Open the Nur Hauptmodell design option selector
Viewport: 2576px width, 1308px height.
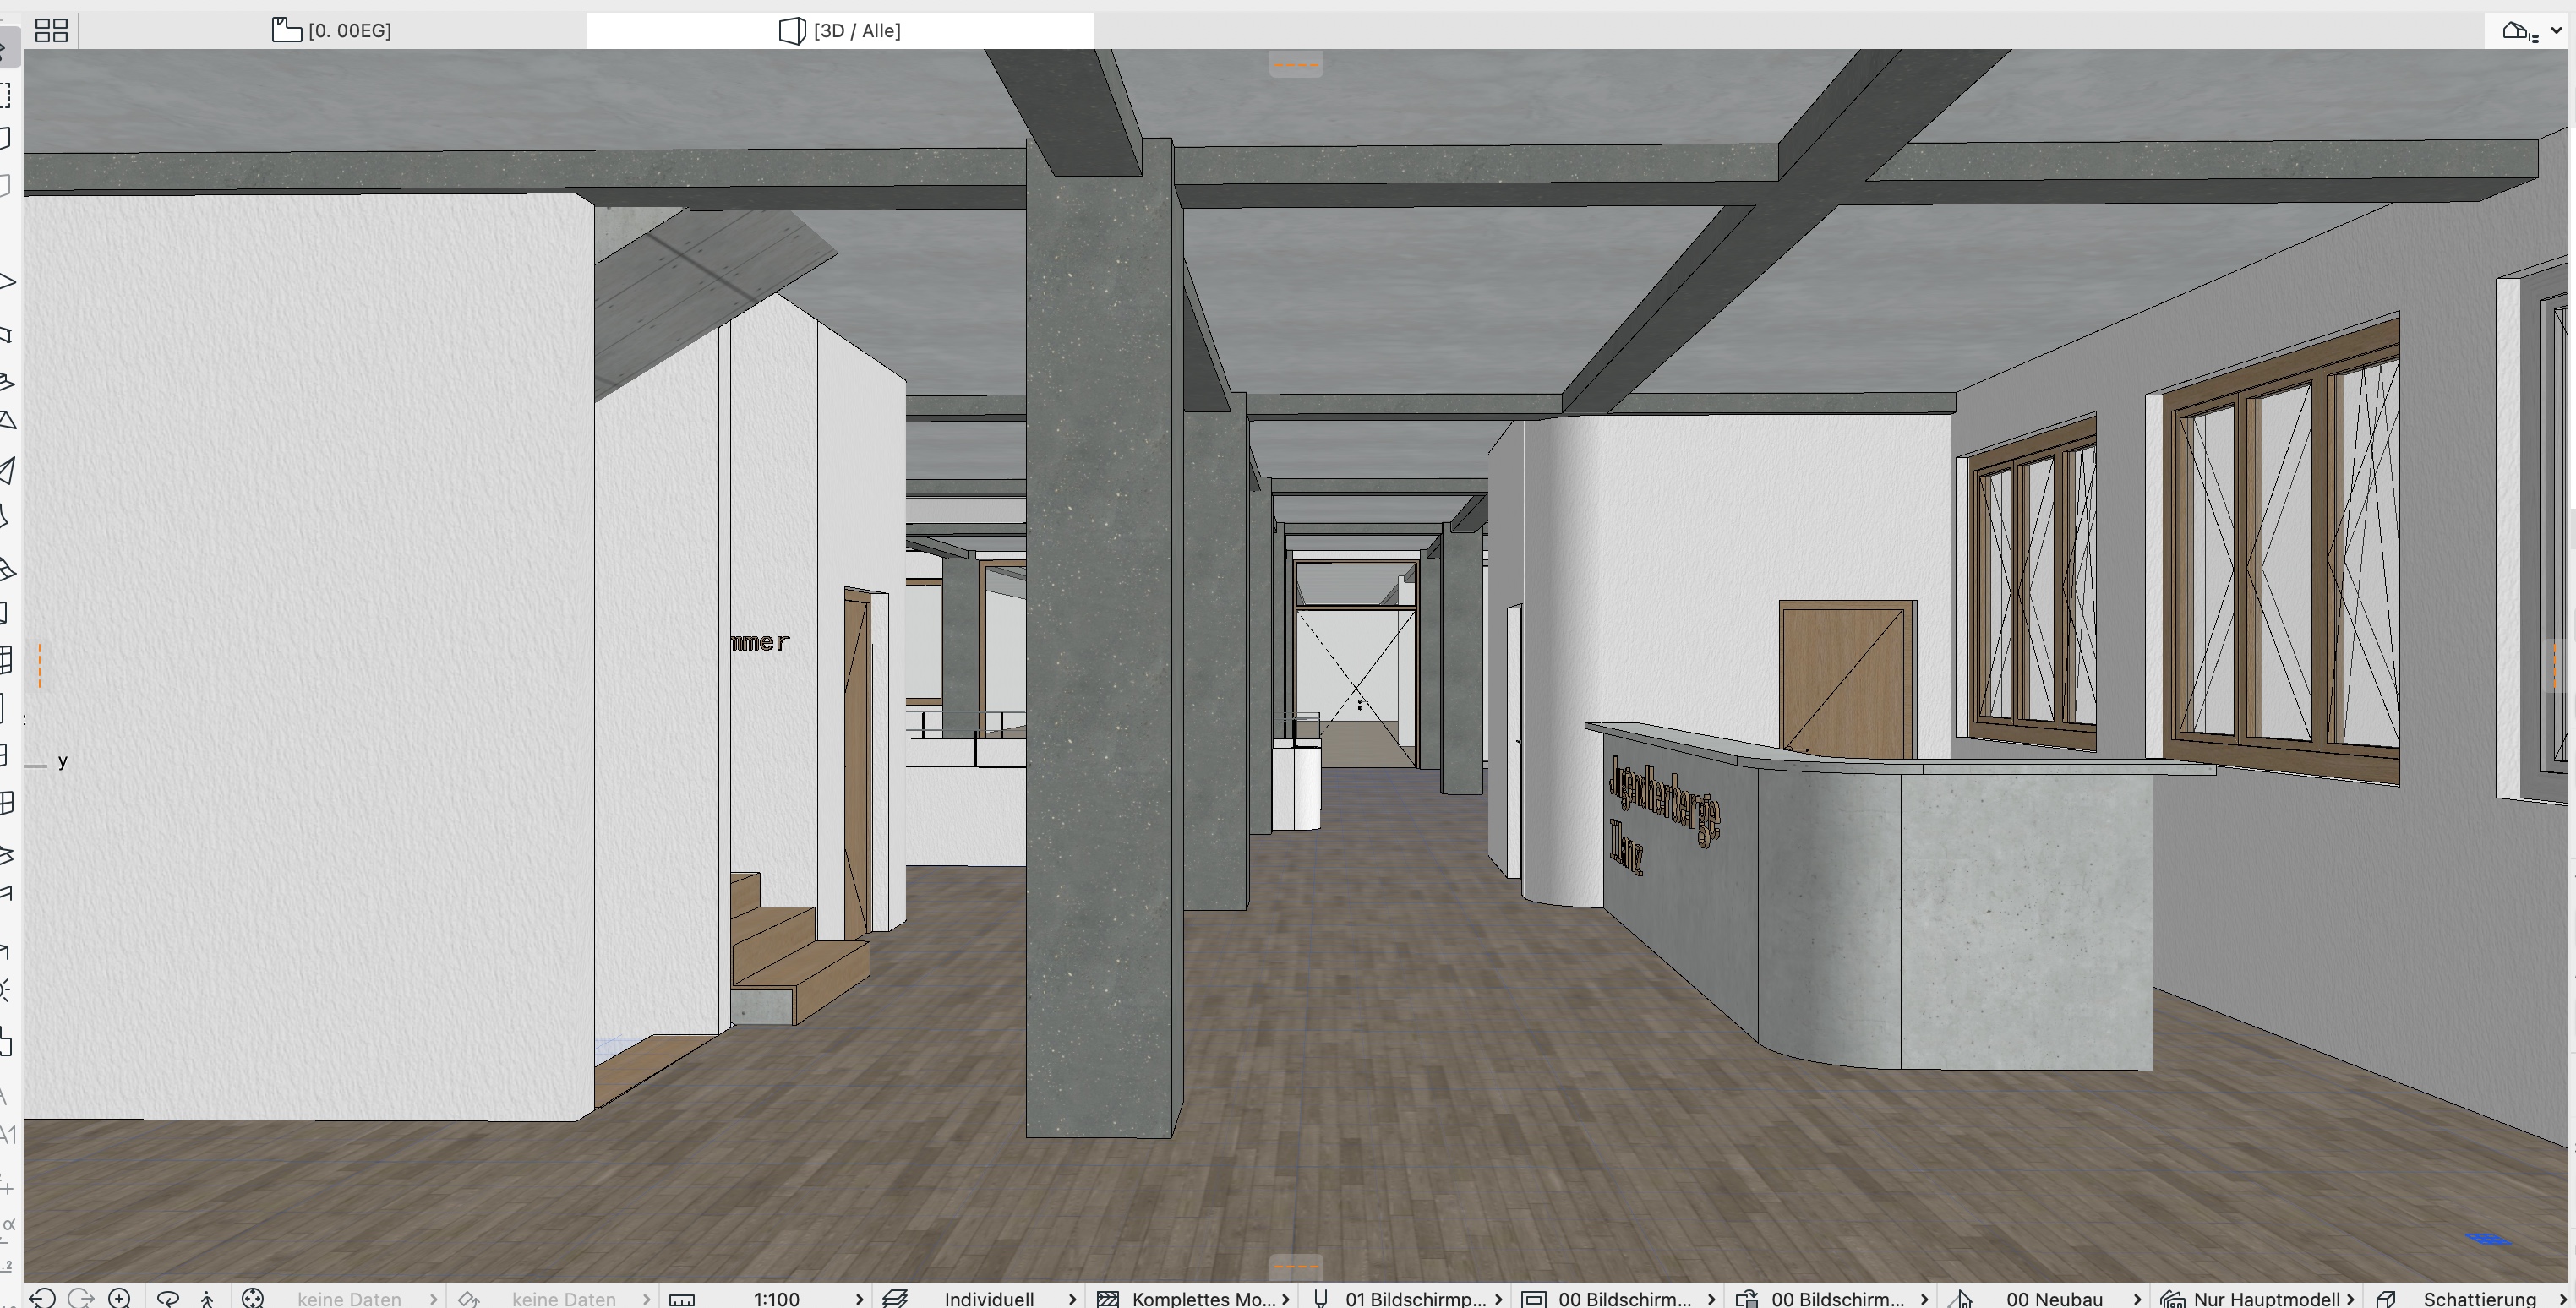pos(2265,1298)
